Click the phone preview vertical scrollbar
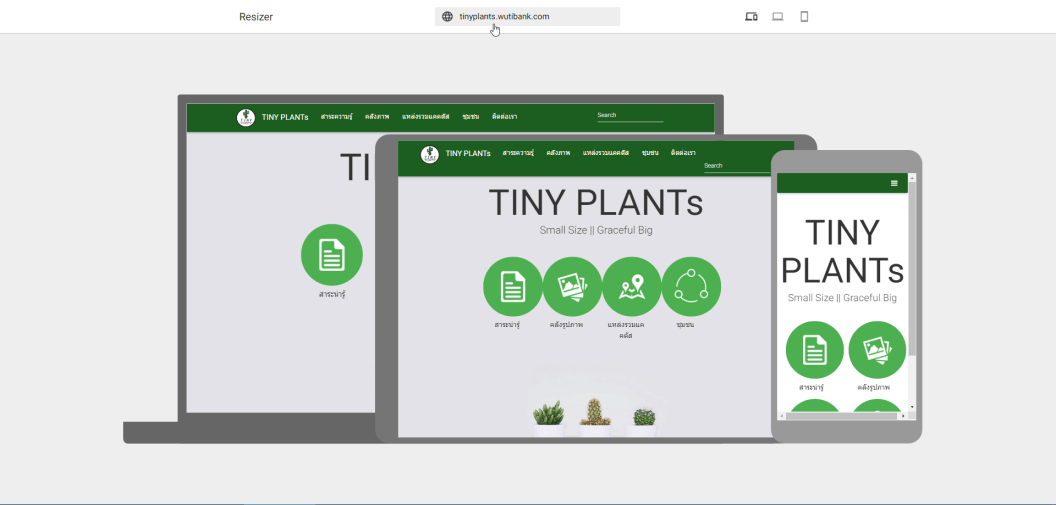The image size is (1056, 505). (x=911, y=290)
